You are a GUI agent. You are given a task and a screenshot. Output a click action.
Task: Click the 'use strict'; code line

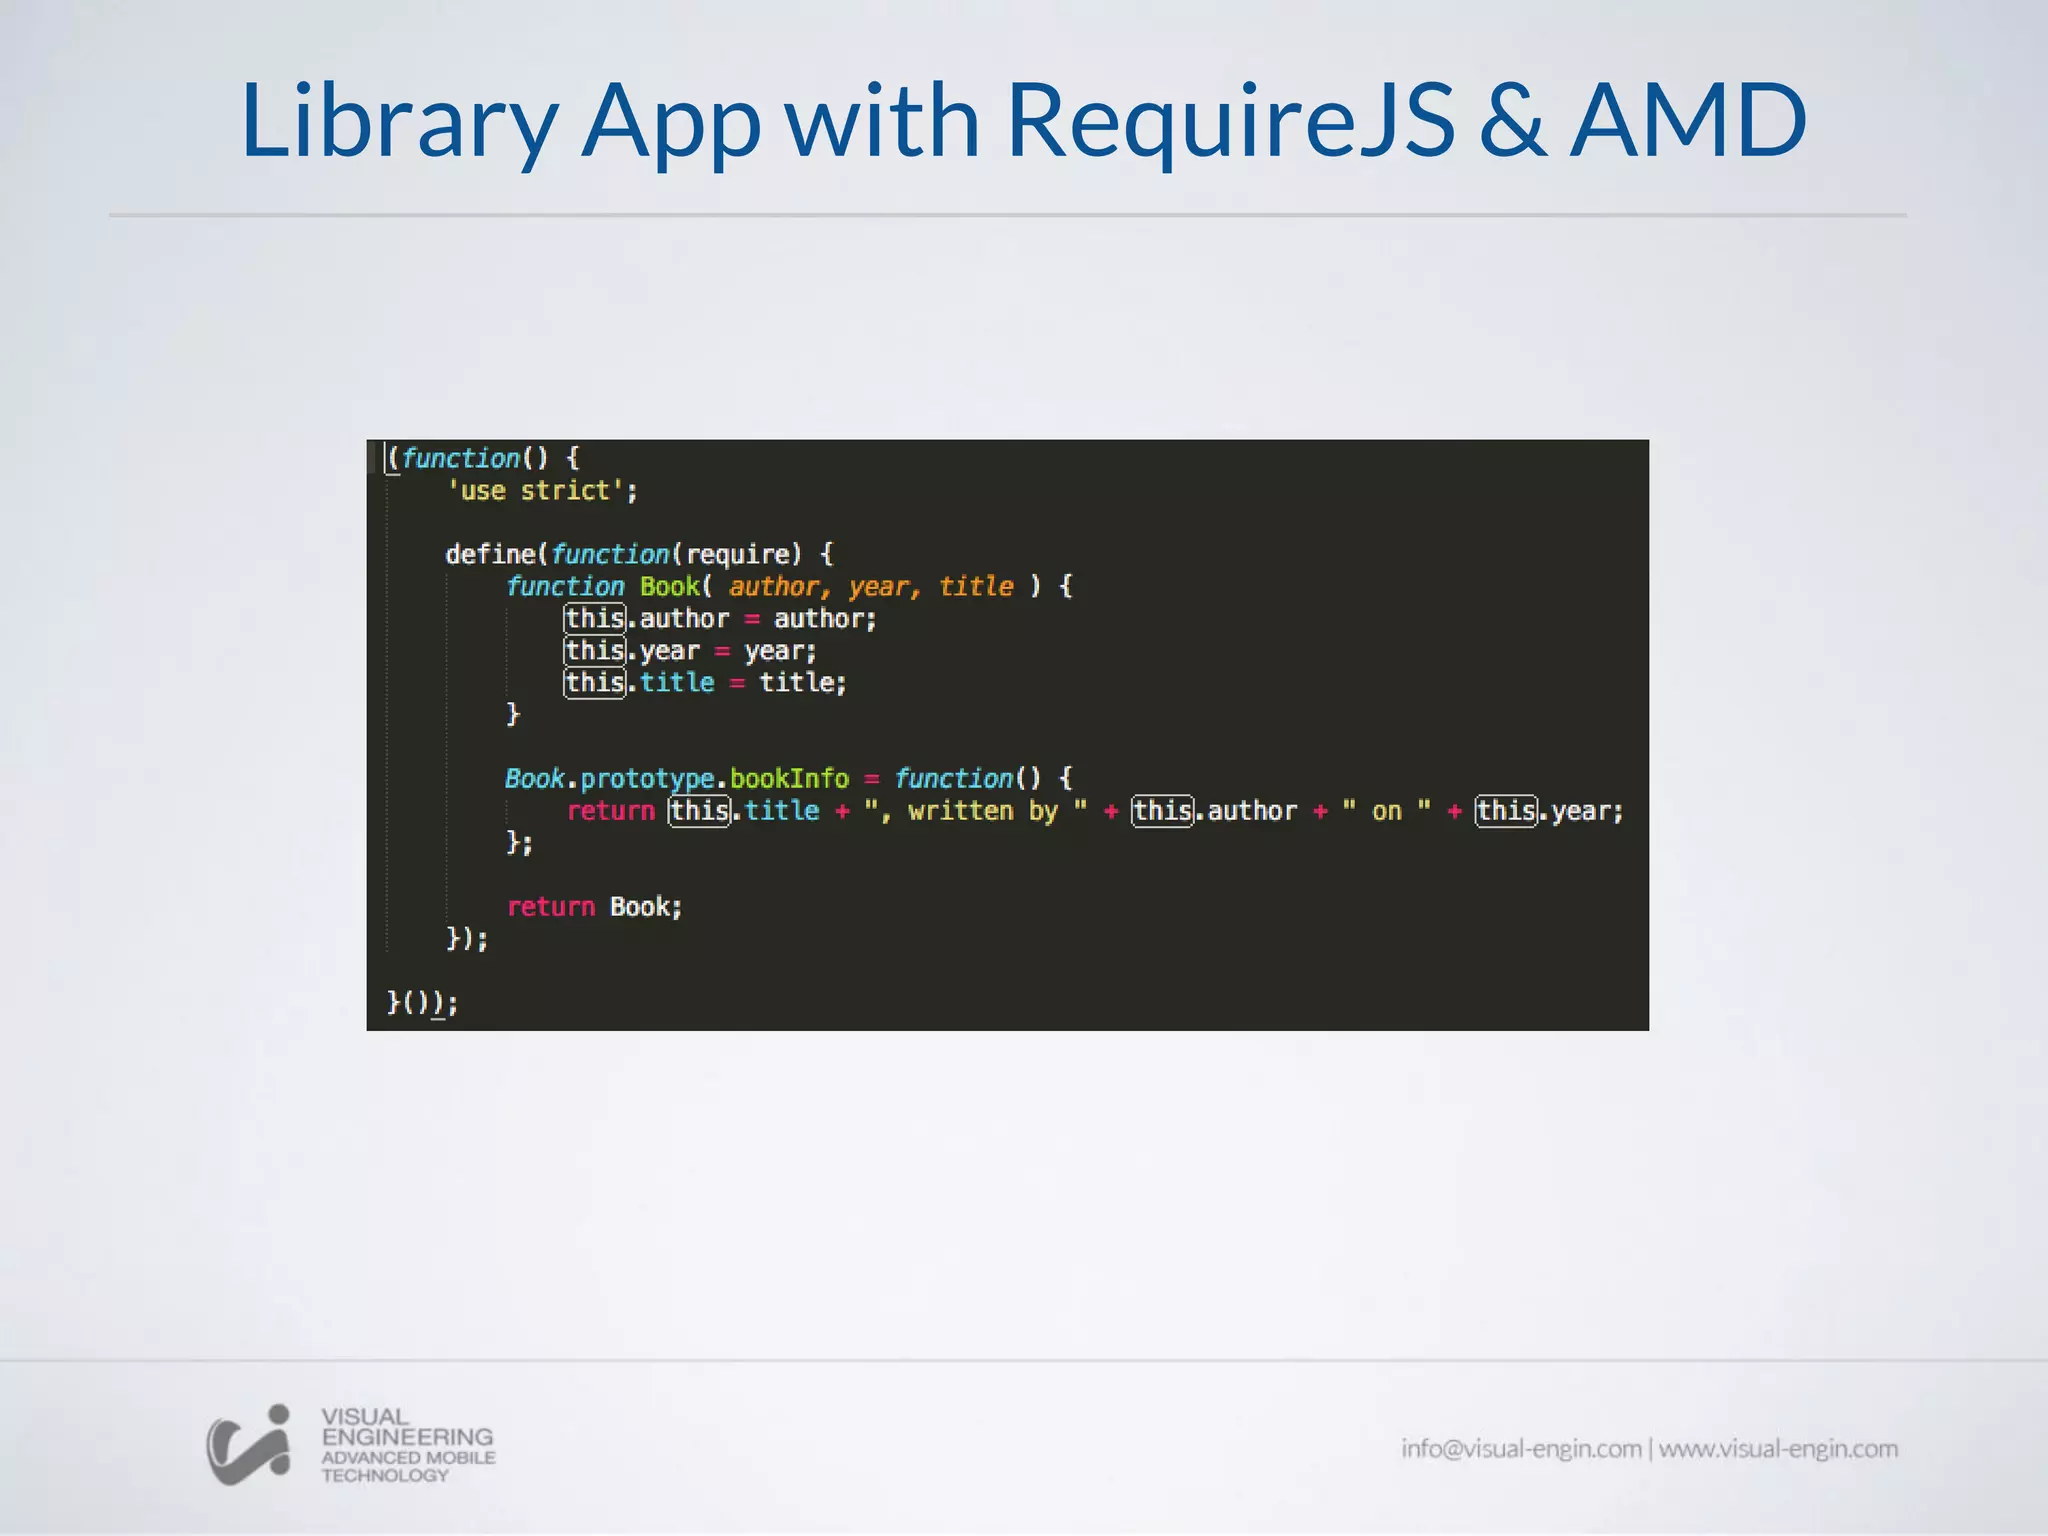[x=542, y=491]
